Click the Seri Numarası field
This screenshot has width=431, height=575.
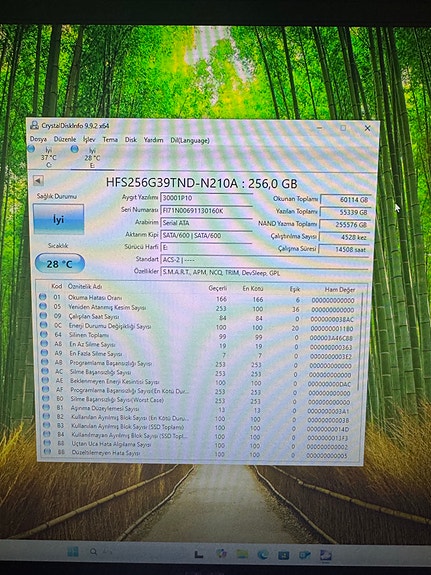click(207, 210)
